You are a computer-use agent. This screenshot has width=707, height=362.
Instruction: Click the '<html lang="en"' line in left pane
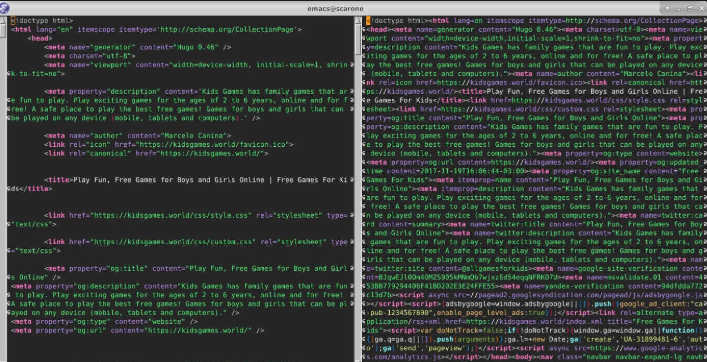[x=156, y=30]
